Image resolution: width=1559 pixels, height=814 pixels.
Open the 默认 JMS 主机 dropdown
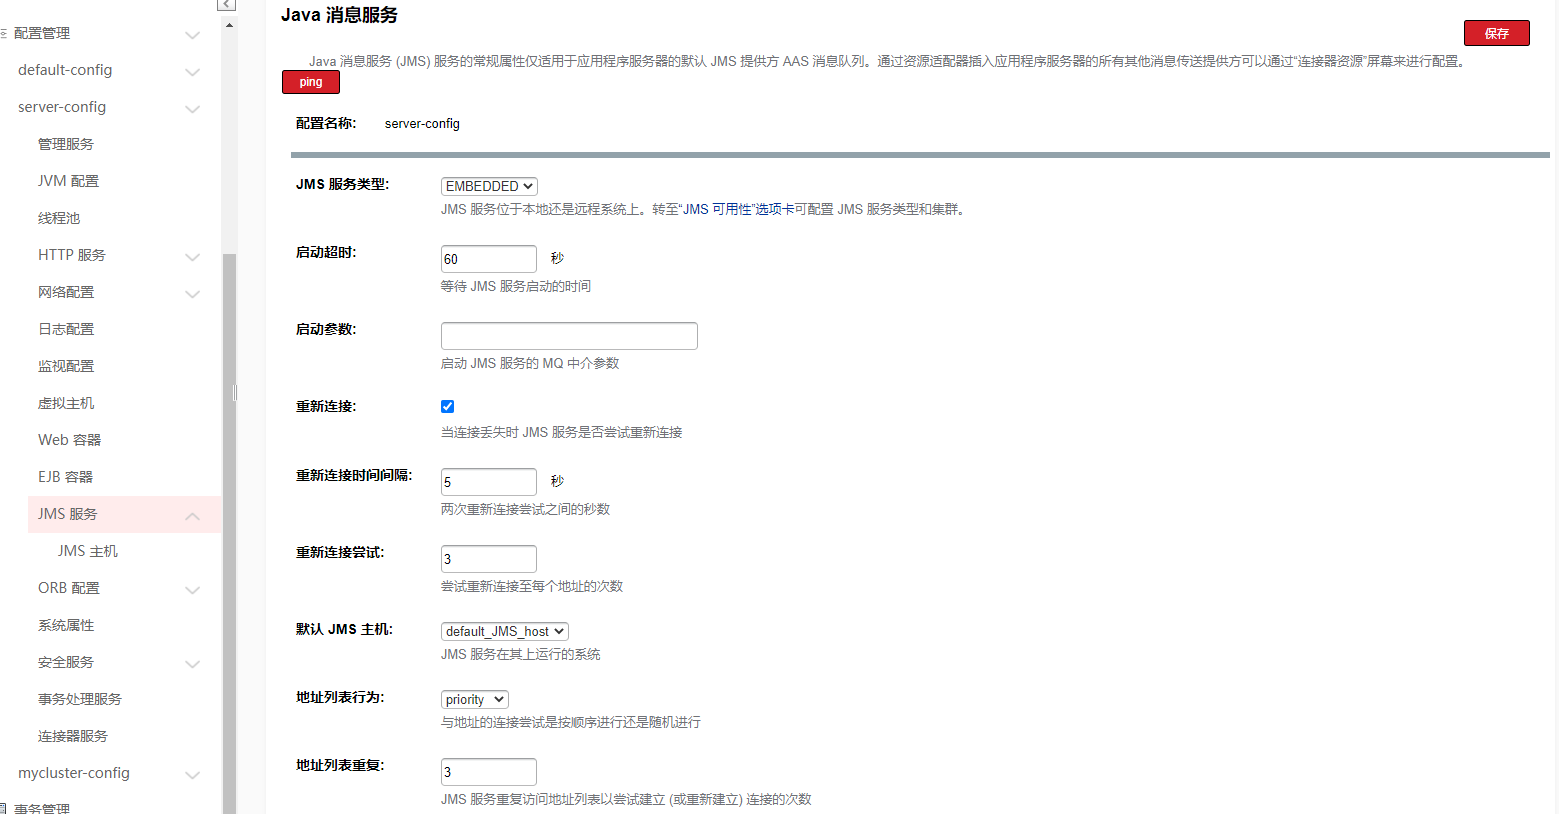504,631
